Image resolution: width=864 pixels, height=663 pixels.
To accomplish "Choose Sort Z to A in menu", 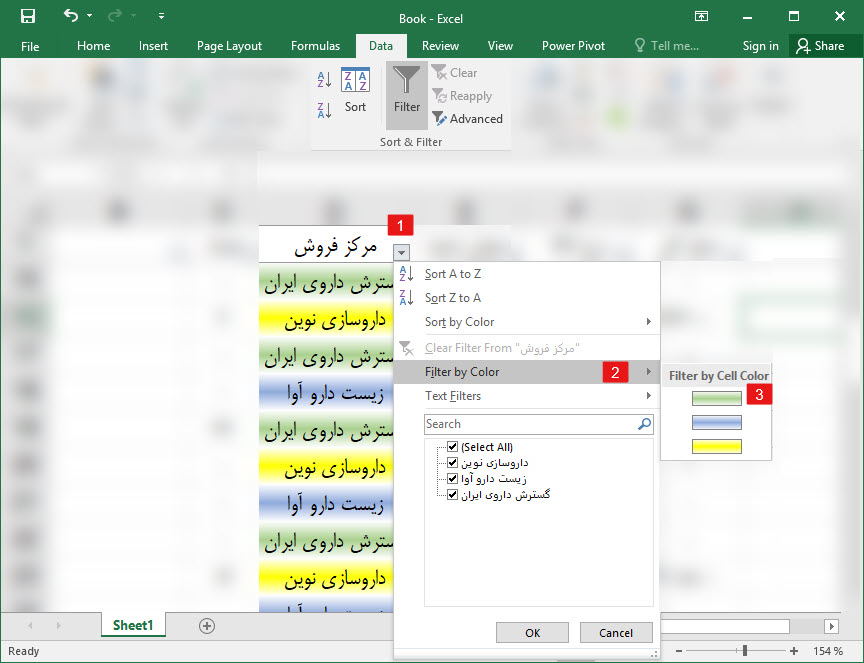I will [526, 298].
